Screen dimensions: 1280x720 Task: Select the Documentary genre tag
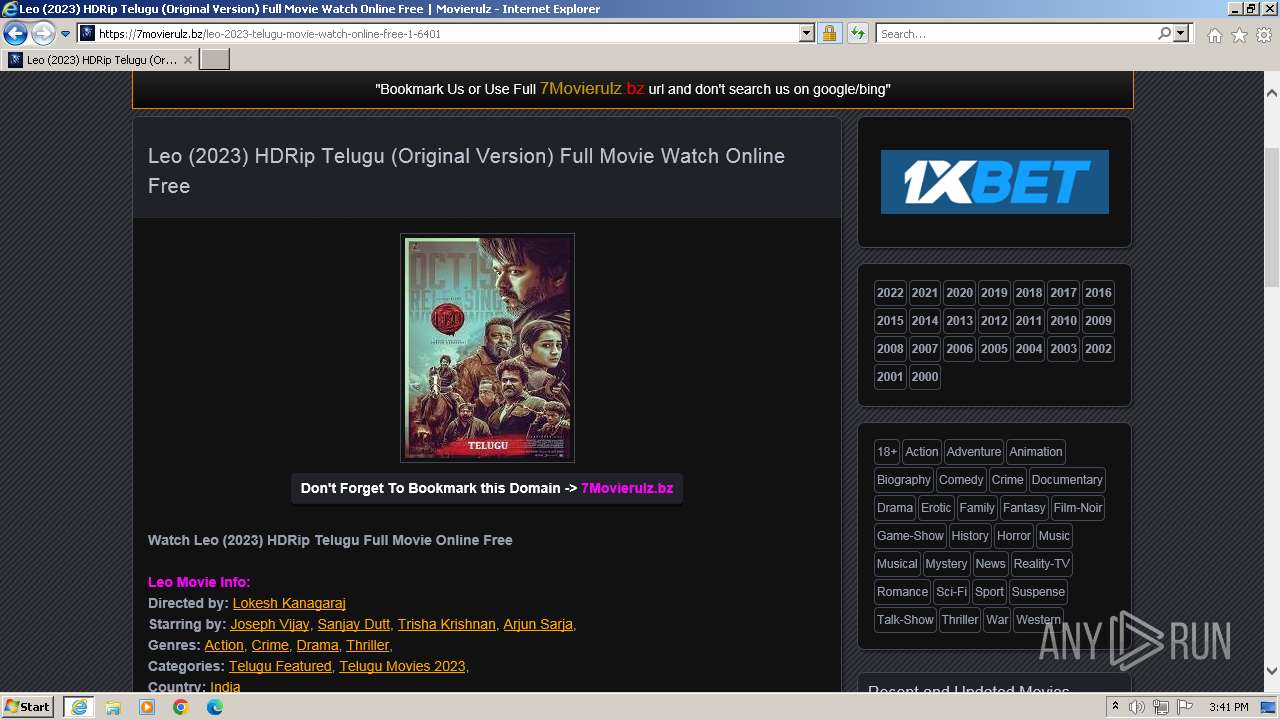[x=1067, y=480]
